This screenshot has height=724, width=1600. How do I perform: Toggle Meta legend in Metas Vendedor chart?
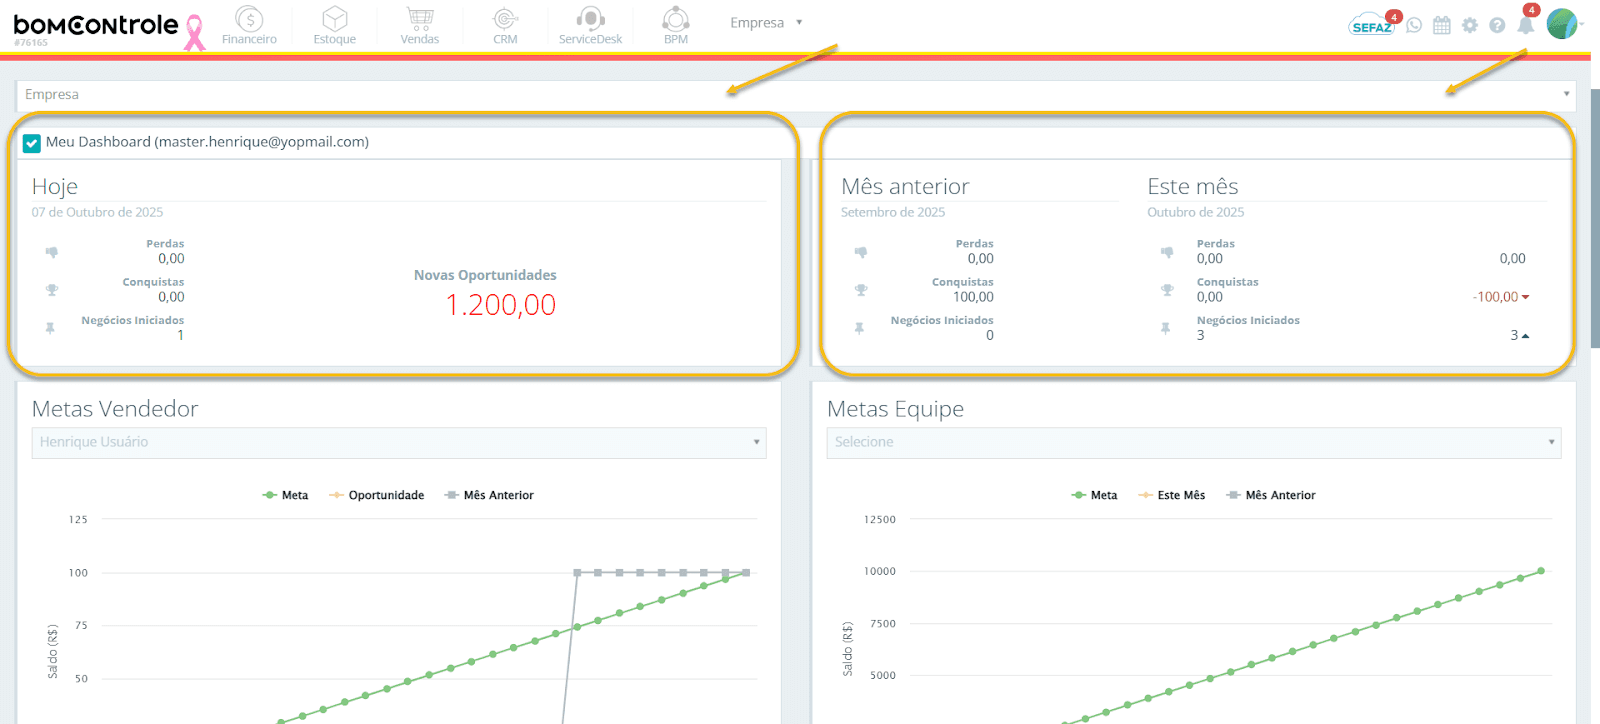(x=285, y=495)
